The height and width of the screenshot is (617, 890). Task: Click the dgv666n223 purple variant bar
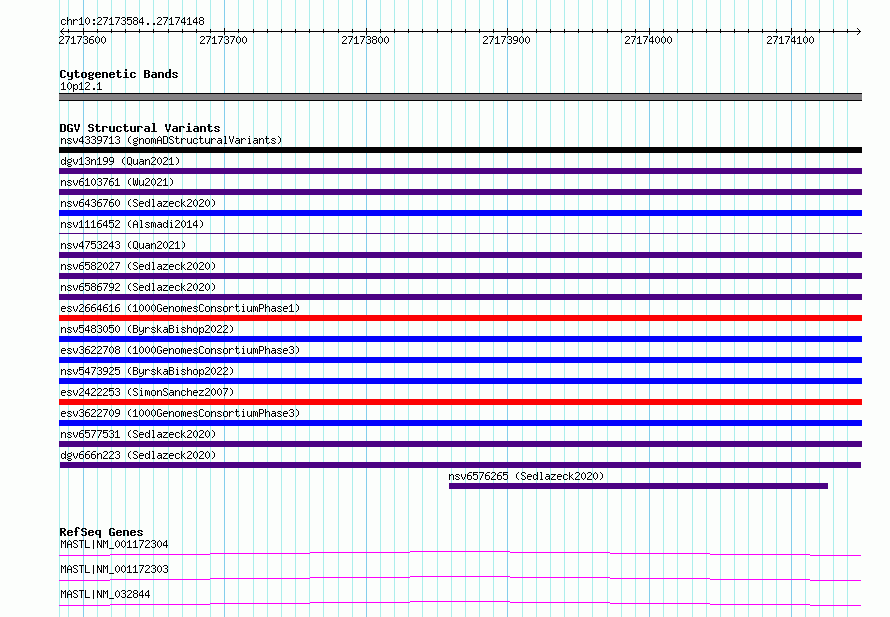click(x=460, y=465)
